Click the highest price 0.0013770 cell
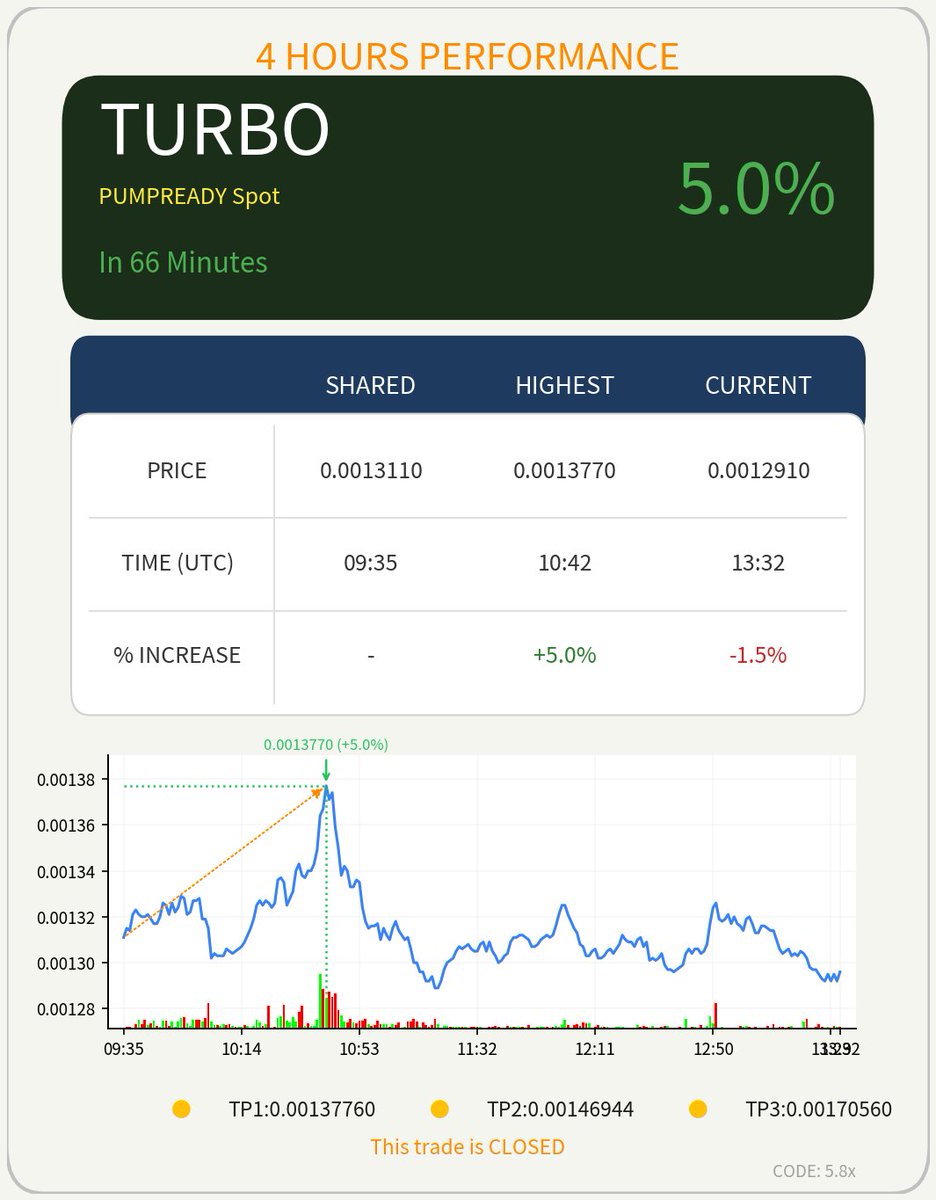 click(x=565, y=470)
